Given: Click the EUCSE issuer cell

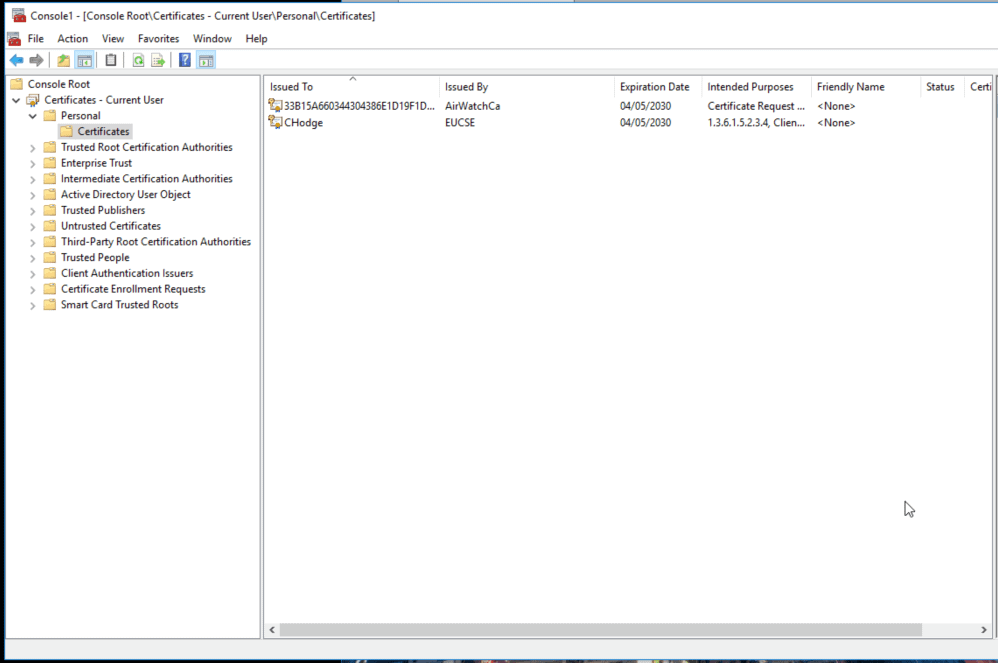Looking at the screenshot, I should click(460, 122).
